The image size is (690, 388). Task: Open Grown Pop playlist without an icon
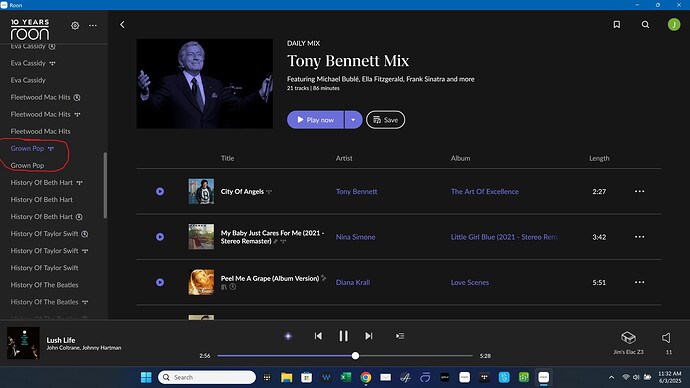point(27,165)
